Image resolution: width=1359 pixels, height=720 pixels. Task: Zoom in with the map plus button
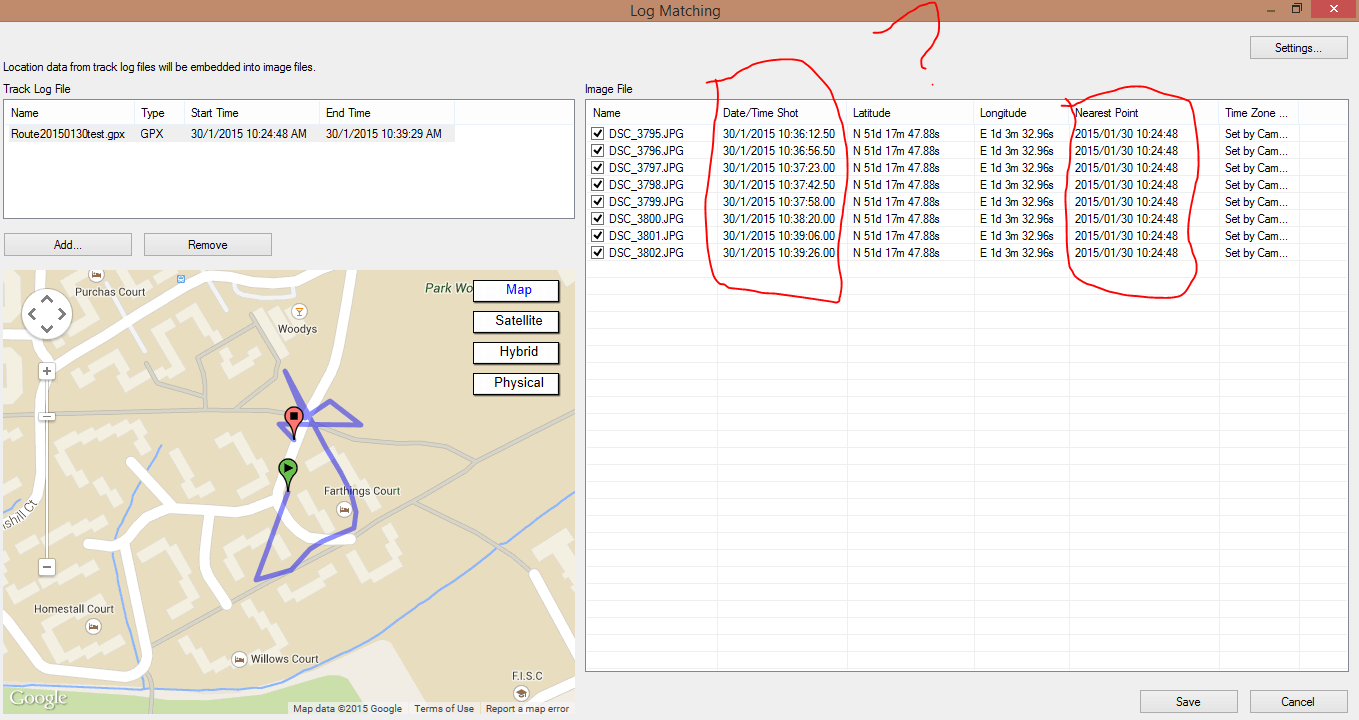click(46, 371)
